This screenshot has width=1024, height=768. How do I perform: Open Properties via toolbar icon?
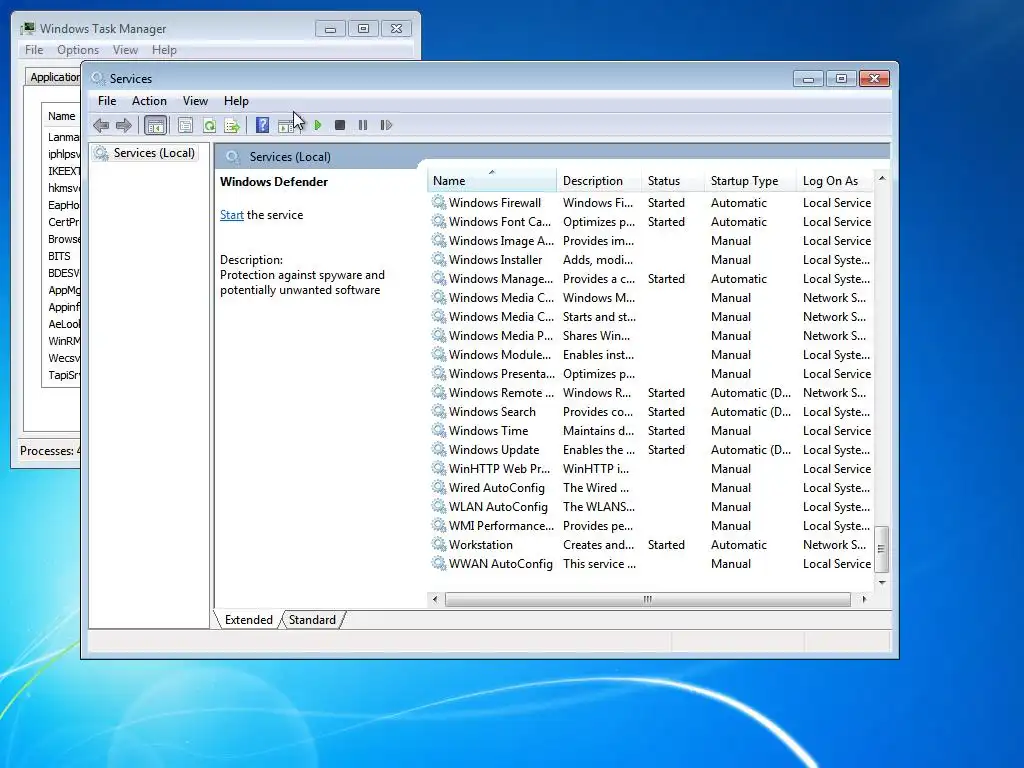185,125
